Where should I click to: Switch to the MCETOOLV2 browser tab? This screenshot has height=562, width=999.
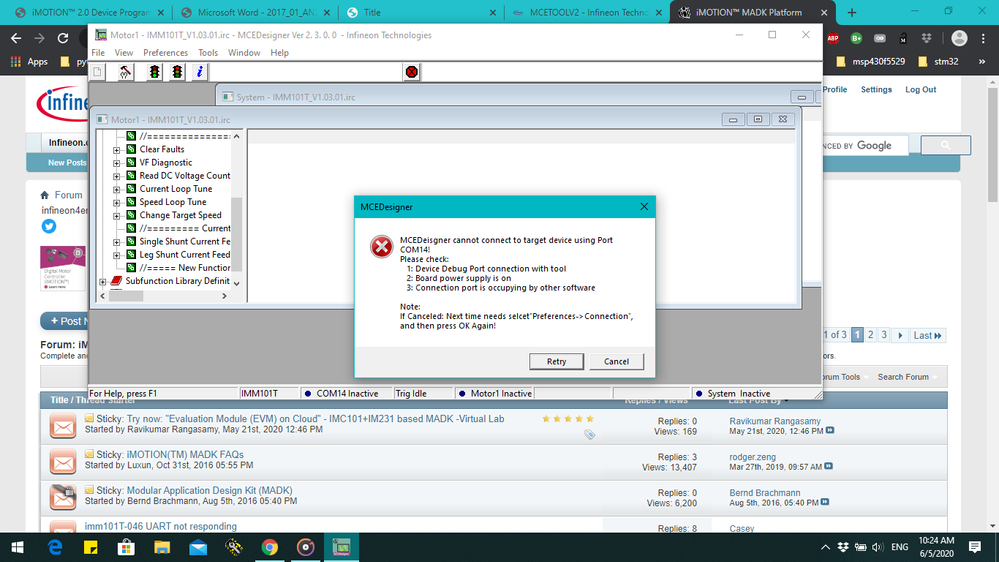click(580, 13)
